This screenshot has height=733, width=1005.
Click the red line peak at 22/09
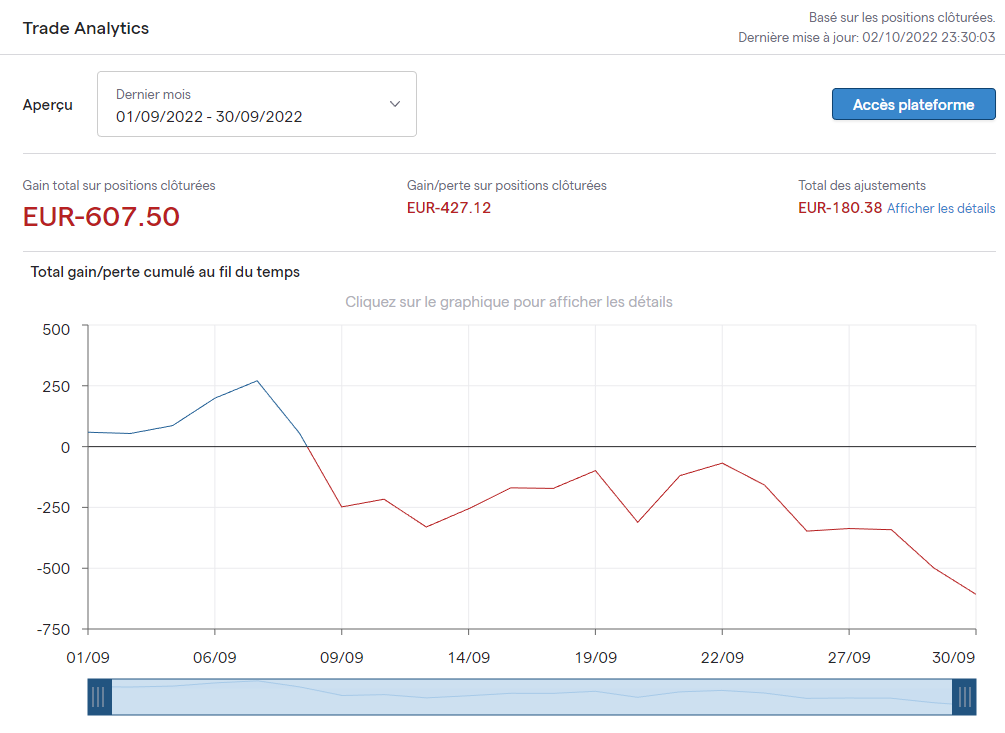[x=722, y=463]
